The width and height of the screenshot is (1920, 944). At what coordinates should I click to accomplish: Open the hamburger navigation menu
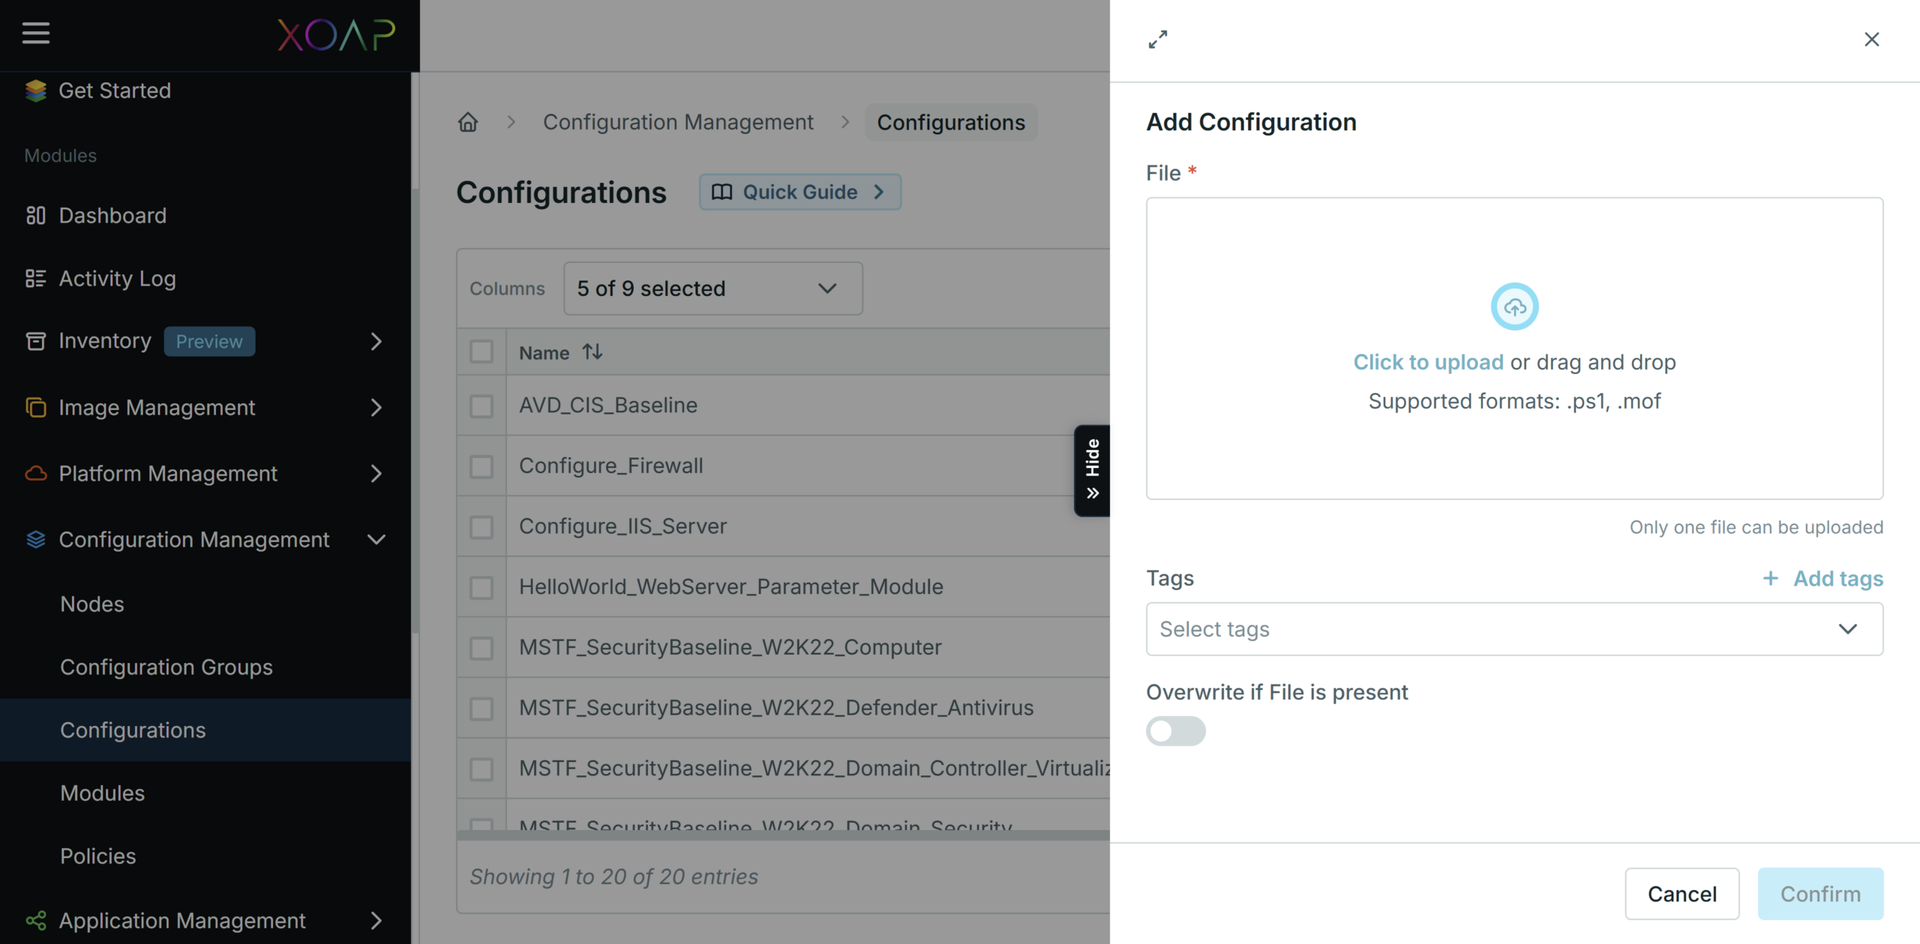36,33
